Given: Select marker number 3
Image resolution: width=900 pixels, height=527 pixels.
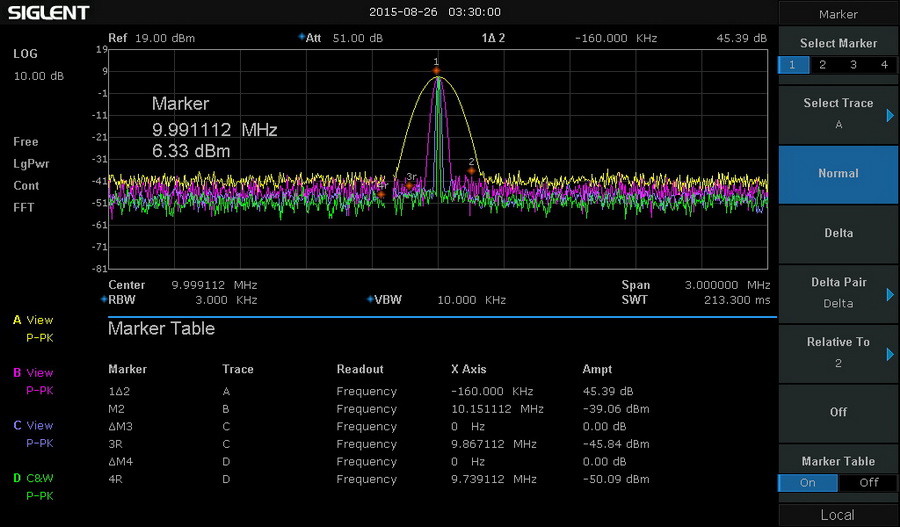Looking at the screenshot, I should [x=853, y=65].
